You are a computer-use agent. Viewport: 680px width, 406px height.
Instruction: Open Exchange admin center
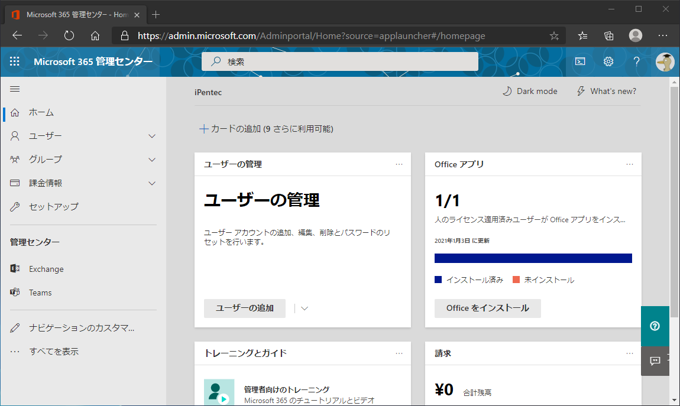[x=45, y=269]
